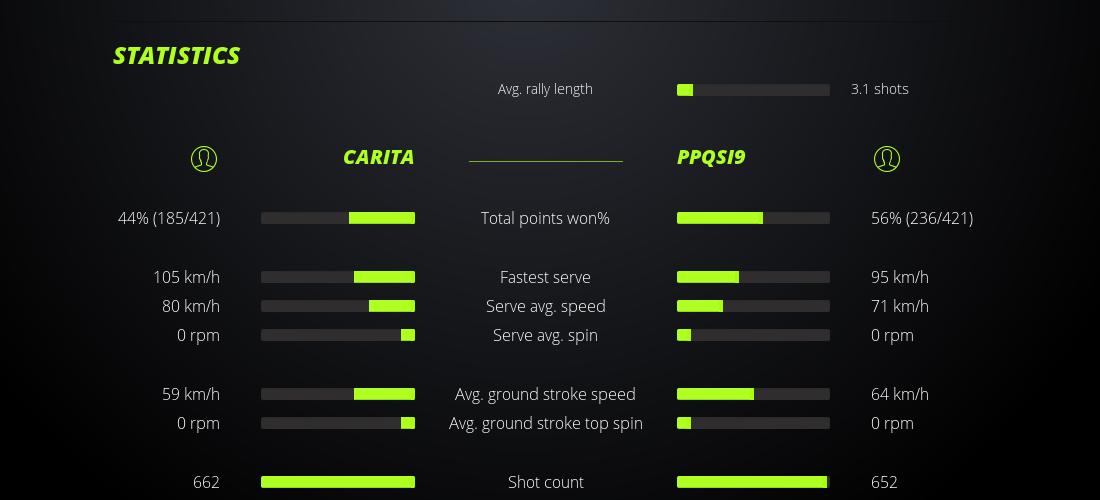
Task: Click PPQSI9's serve avg. spin bar
Action: pyautogui.click(x=753, y=335)
